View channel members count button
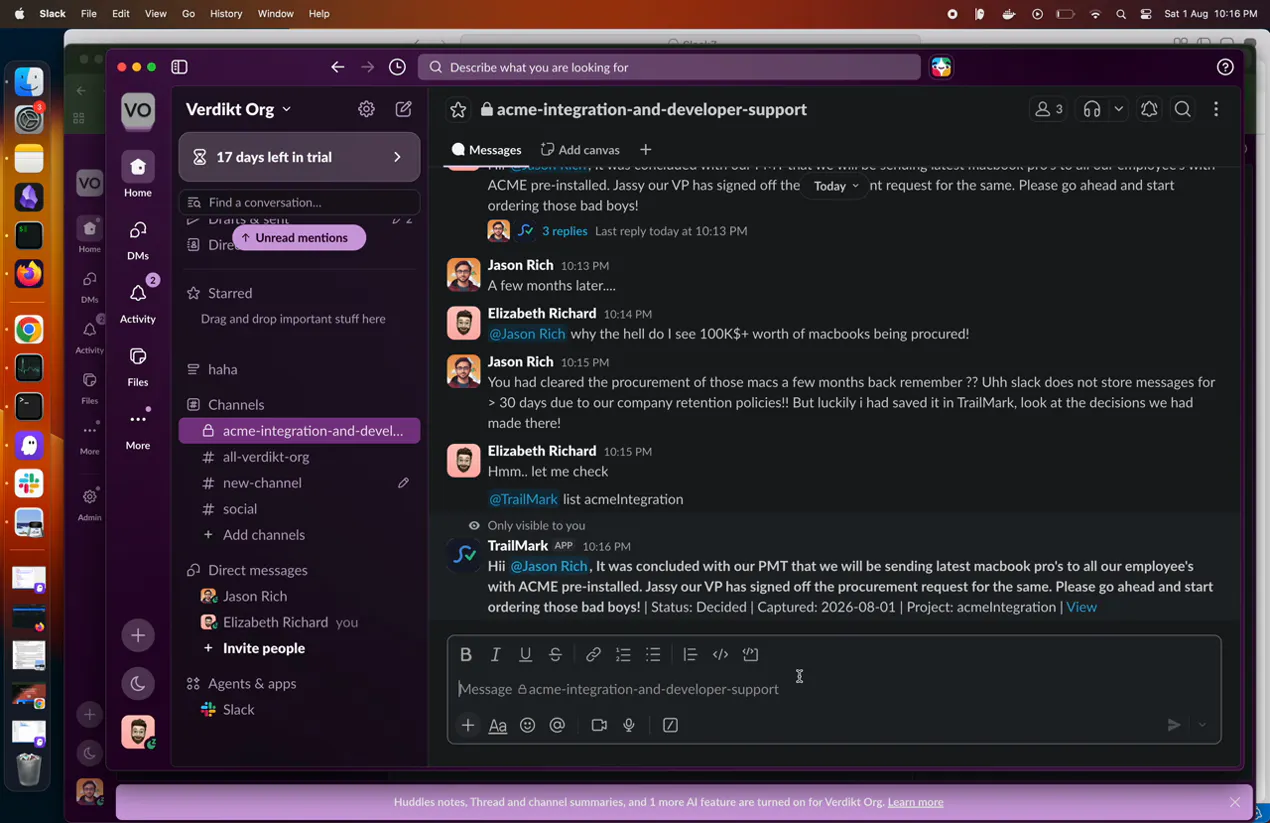 (x=1048, y=109)
